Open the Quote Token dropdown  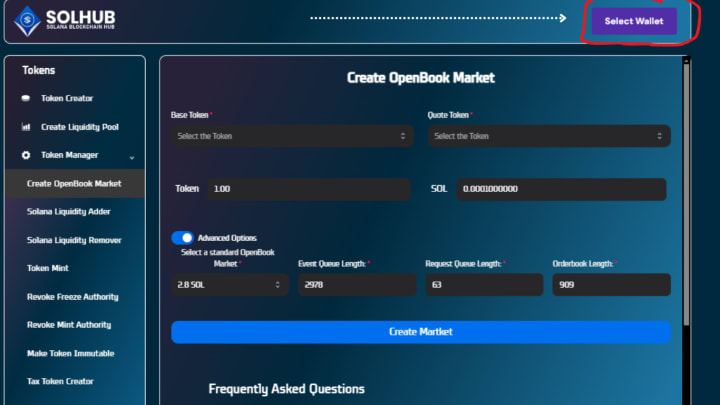549,136
